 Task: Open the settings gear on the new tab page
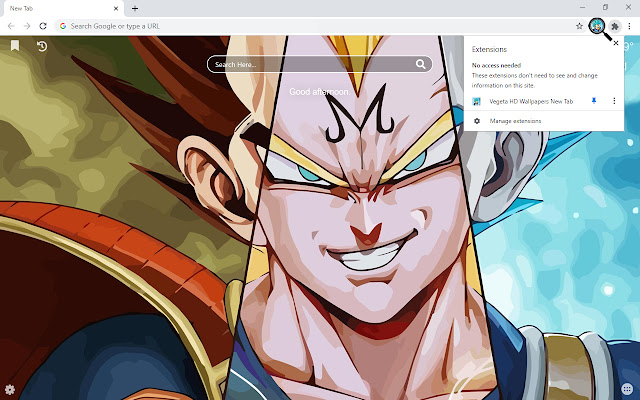[x=10, y=389]
